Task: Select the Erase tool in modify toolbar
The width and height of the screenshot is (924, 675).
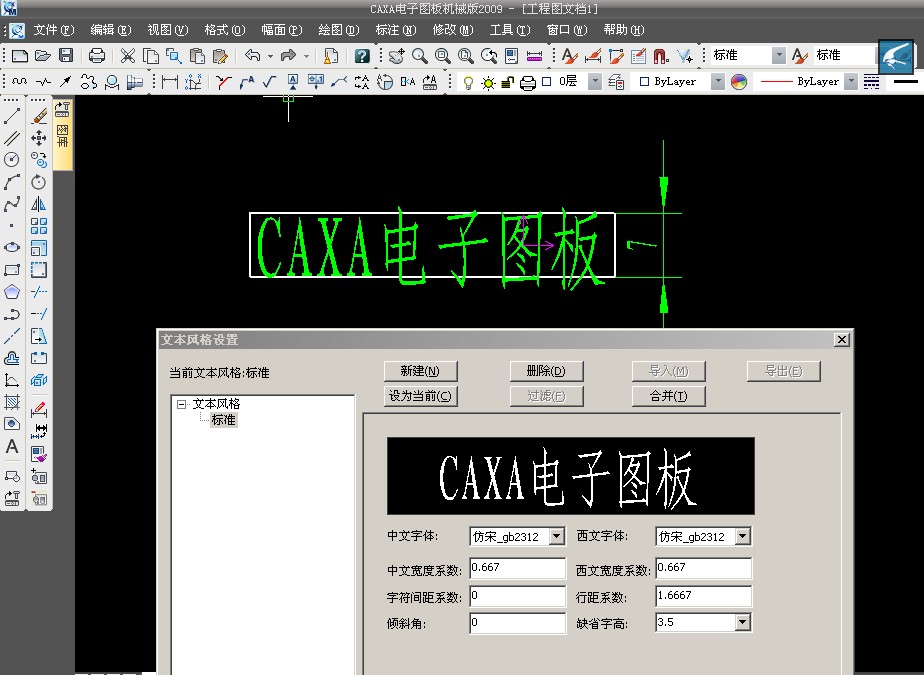Action: (x=39, y=116)
